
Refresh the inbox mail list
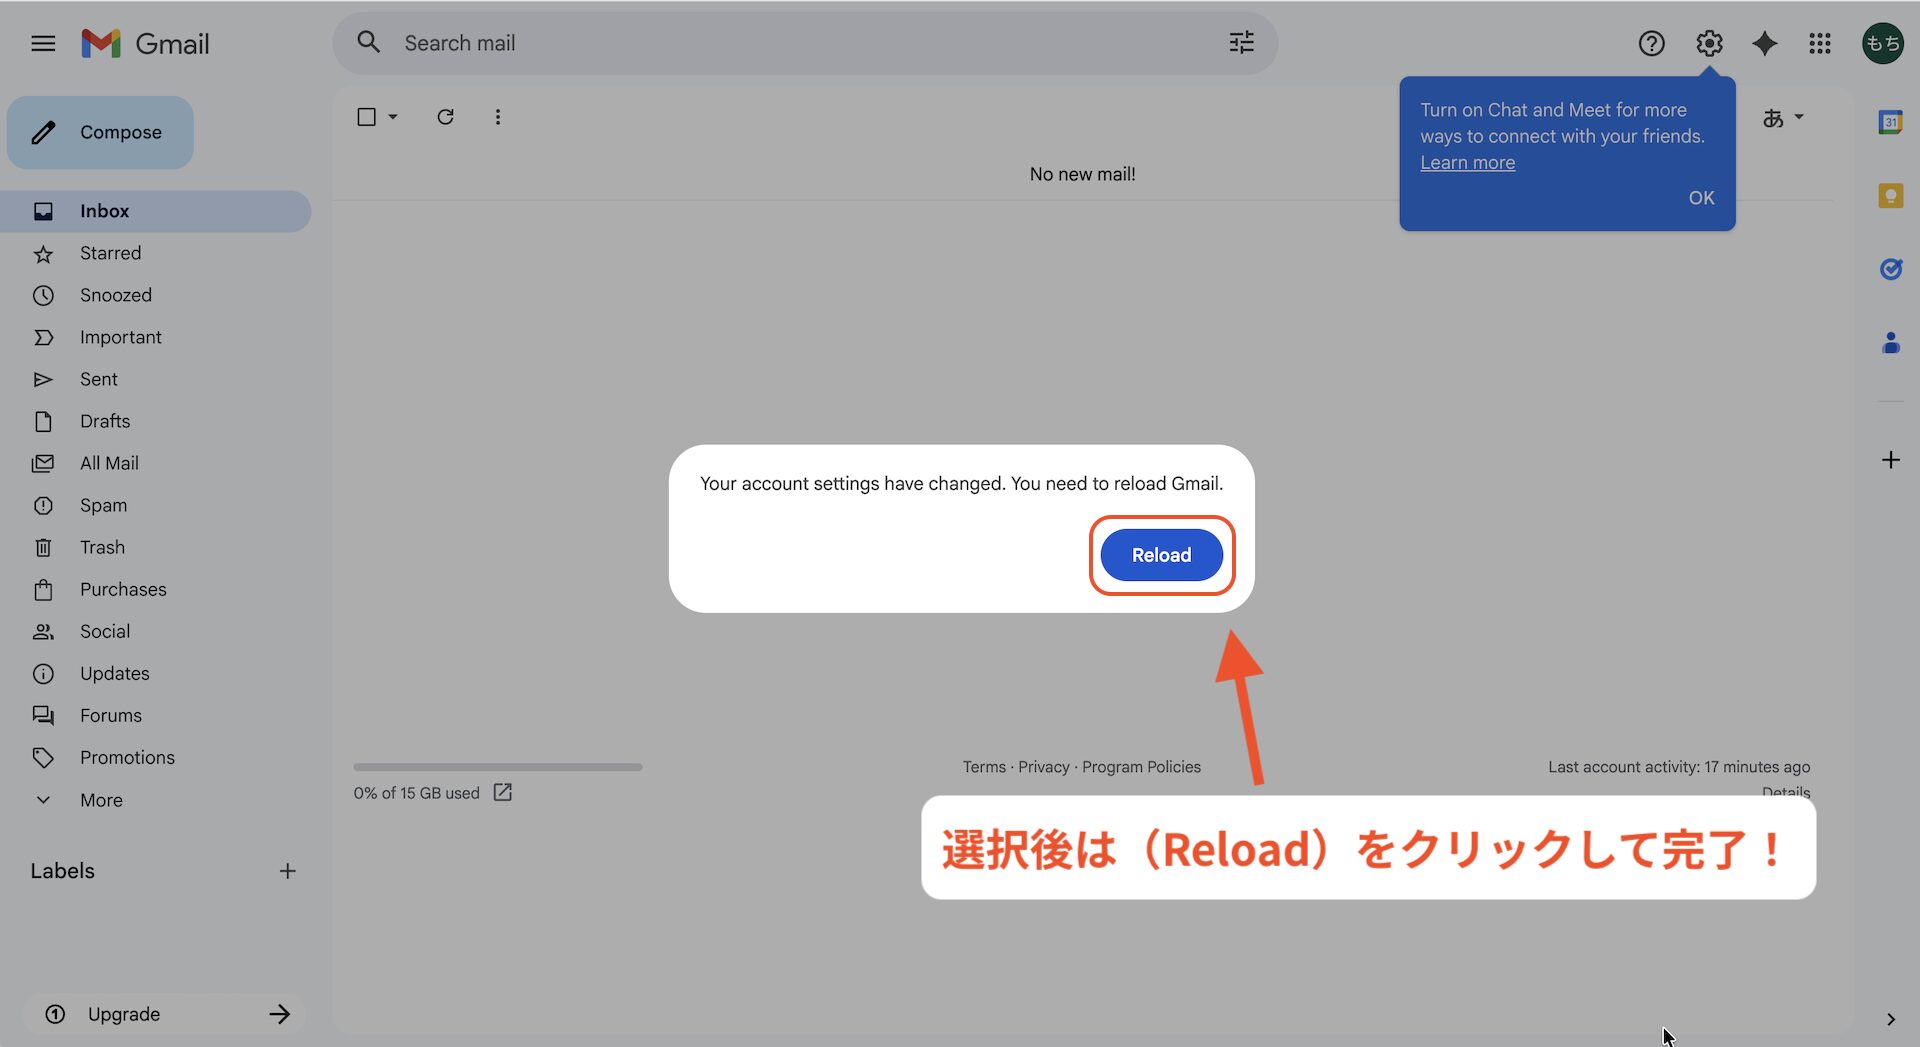pos(445,117)
